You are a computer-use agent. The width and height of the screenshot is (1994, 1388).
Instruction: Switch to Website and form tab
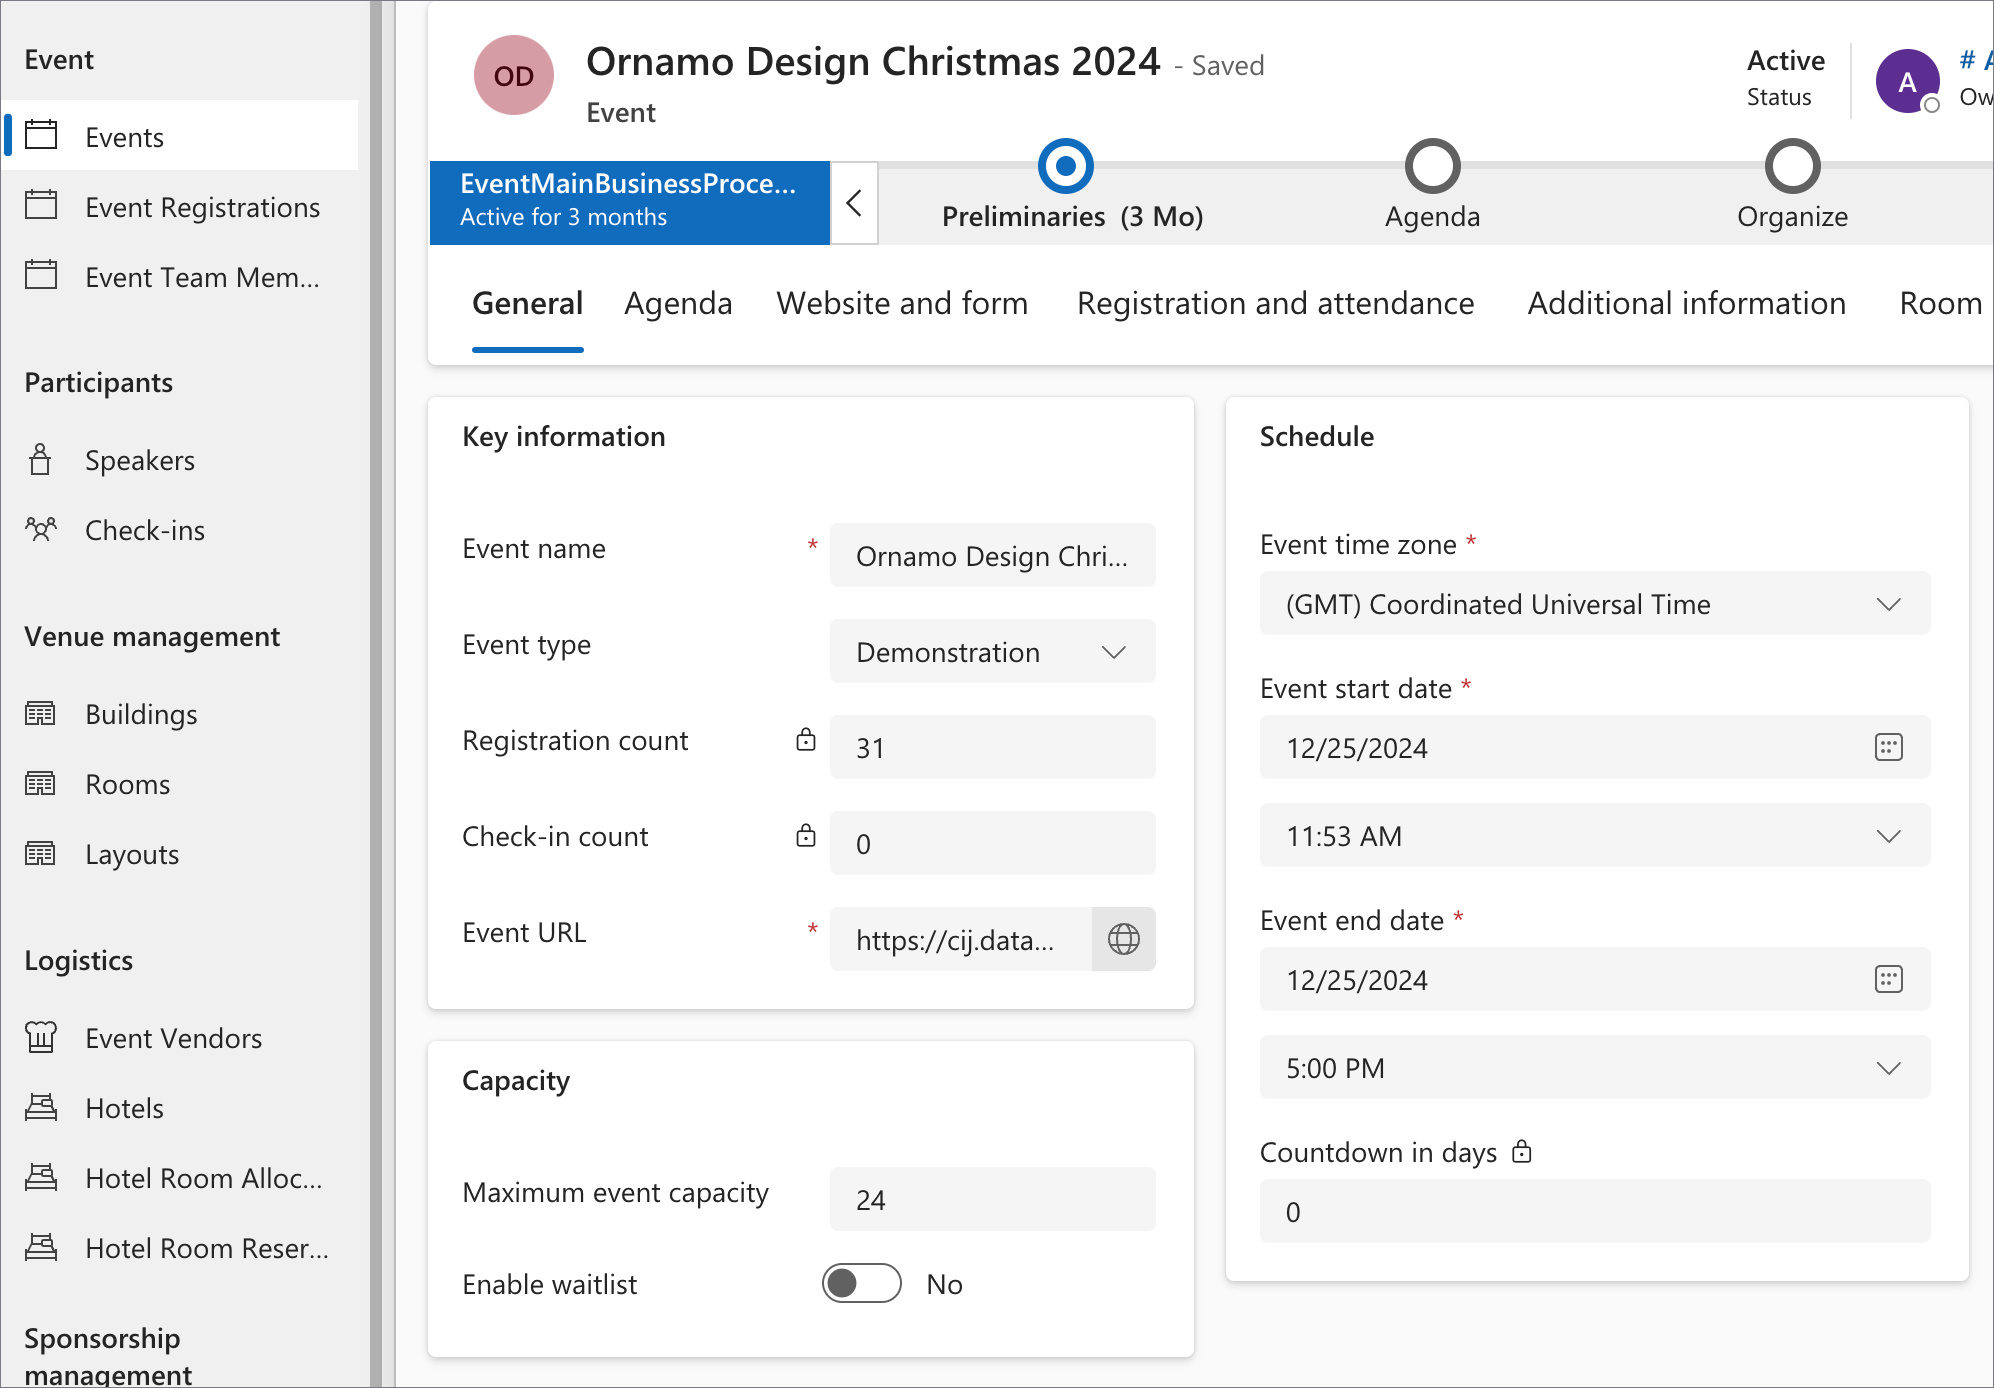pyautogui.click(x=902, y=303)
